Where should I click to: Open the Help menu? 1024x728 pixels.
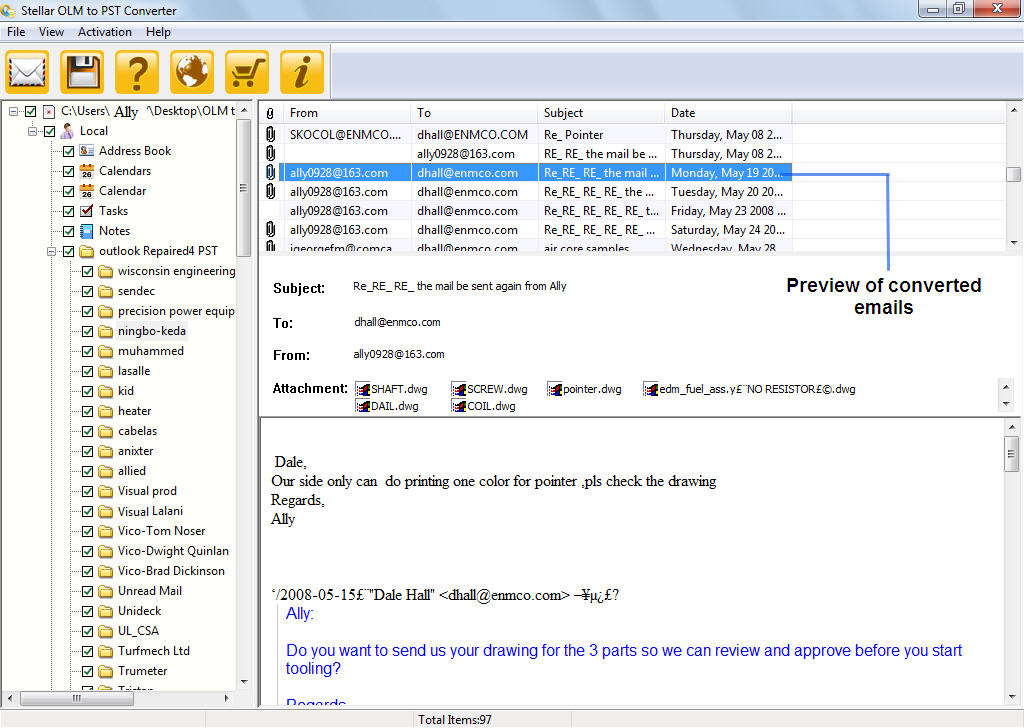[x=158, y=32]
